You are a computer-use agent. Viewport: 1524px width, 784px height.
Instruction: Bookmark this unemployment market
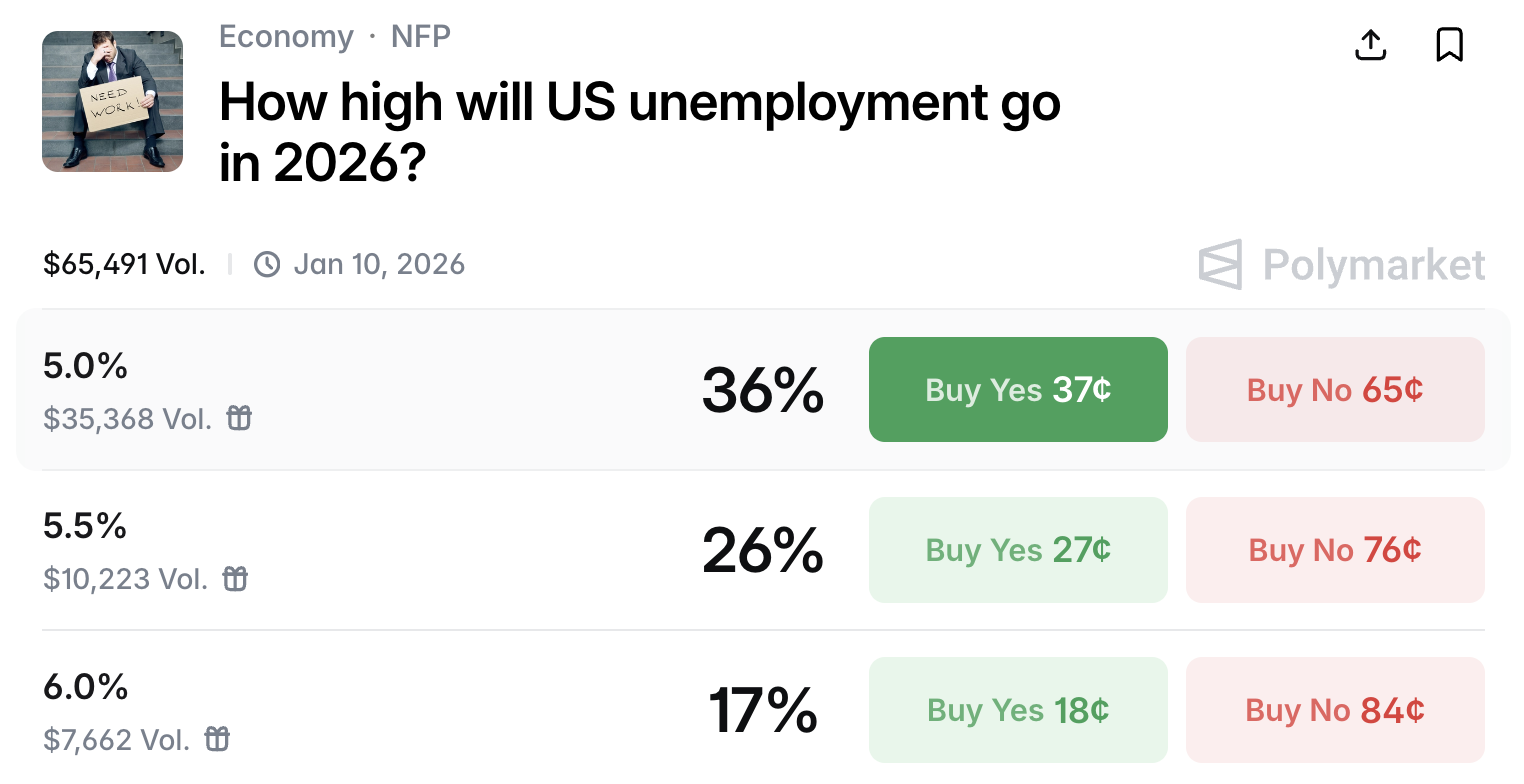pos(1449,45)
